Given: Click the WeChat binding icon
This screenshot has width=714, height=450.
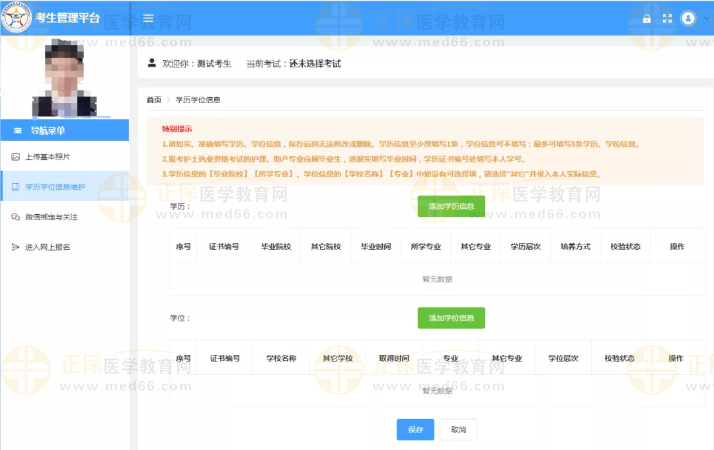Looking at the screenshot, I should pos(14,217).
